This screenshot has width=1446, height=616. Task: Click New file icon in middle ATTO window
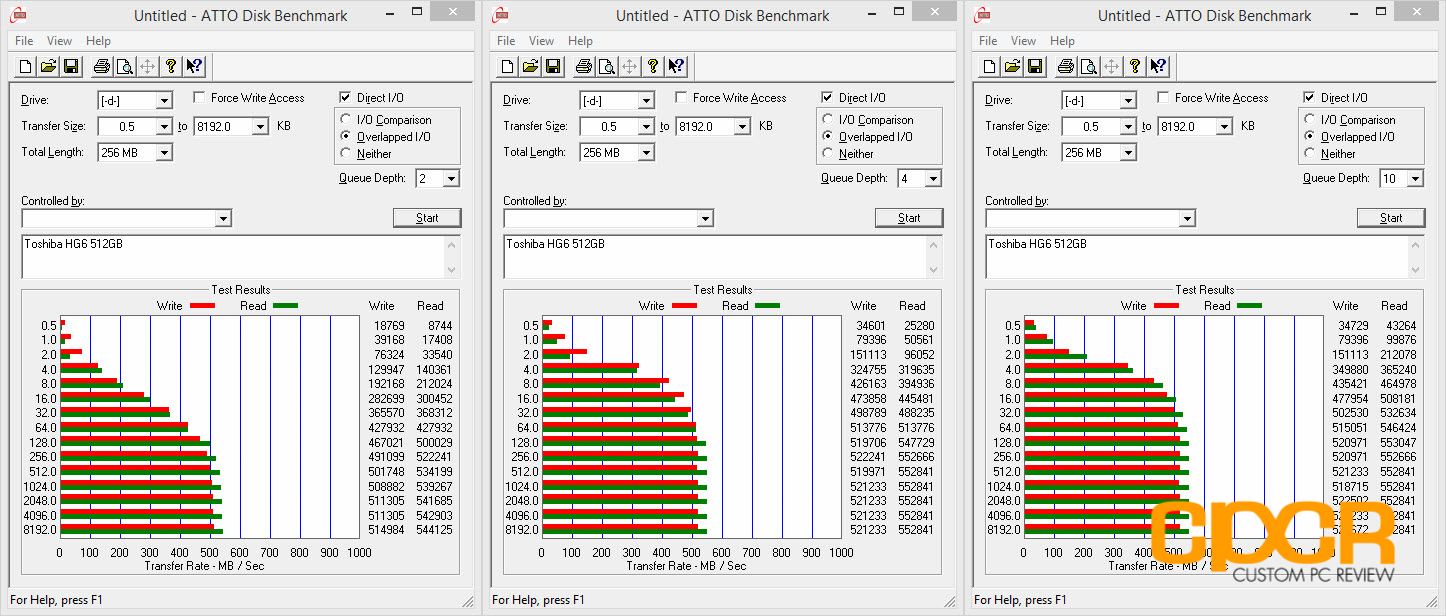click(508, 66)
